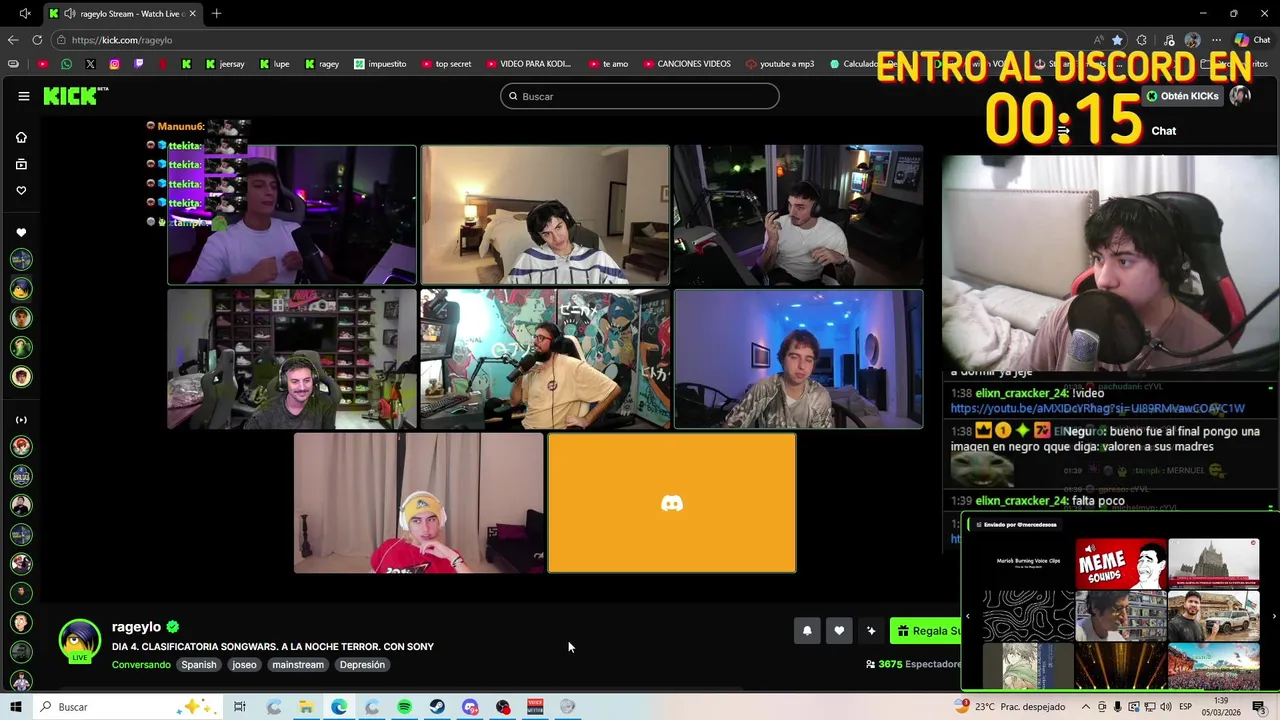Select the rageylo Stream browser tab

click(122, 14)
